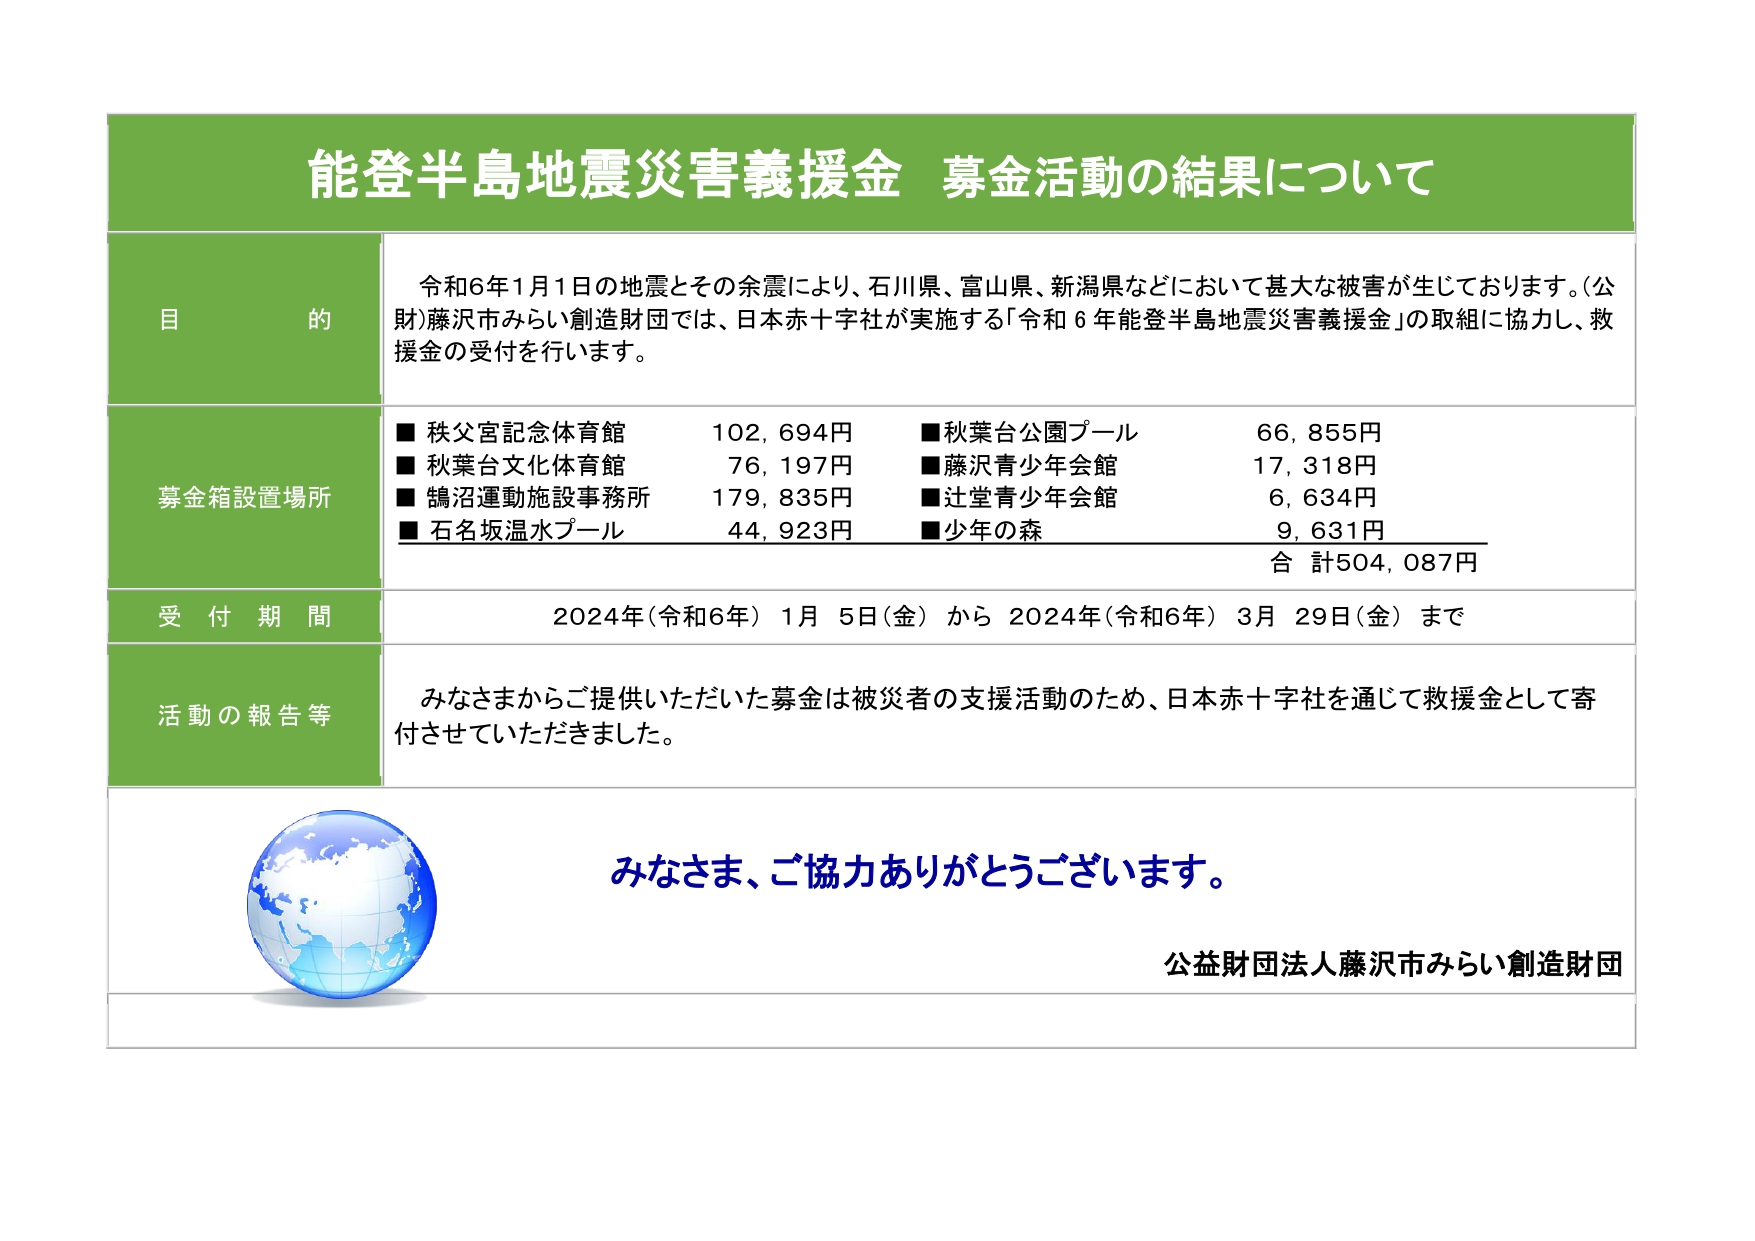Image resolution: width=1755 pixels, height=1241 pixels.
Task: Click the blue thank-you message みなさま、ご協力ありがとうございます
Action: [x=918, y=872]
